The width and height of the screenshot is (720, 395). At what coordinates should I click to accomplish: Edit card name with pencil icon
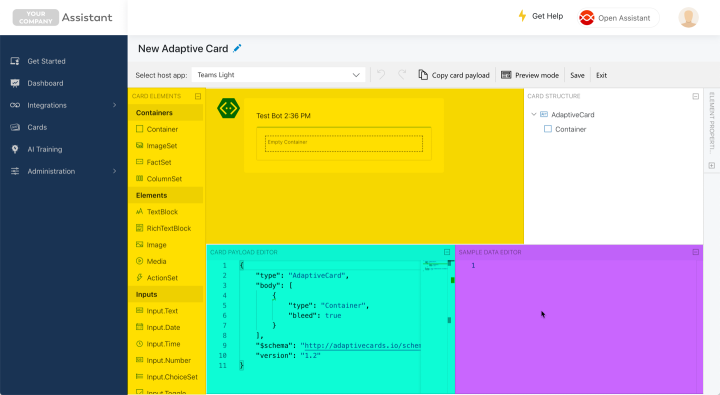237,48
